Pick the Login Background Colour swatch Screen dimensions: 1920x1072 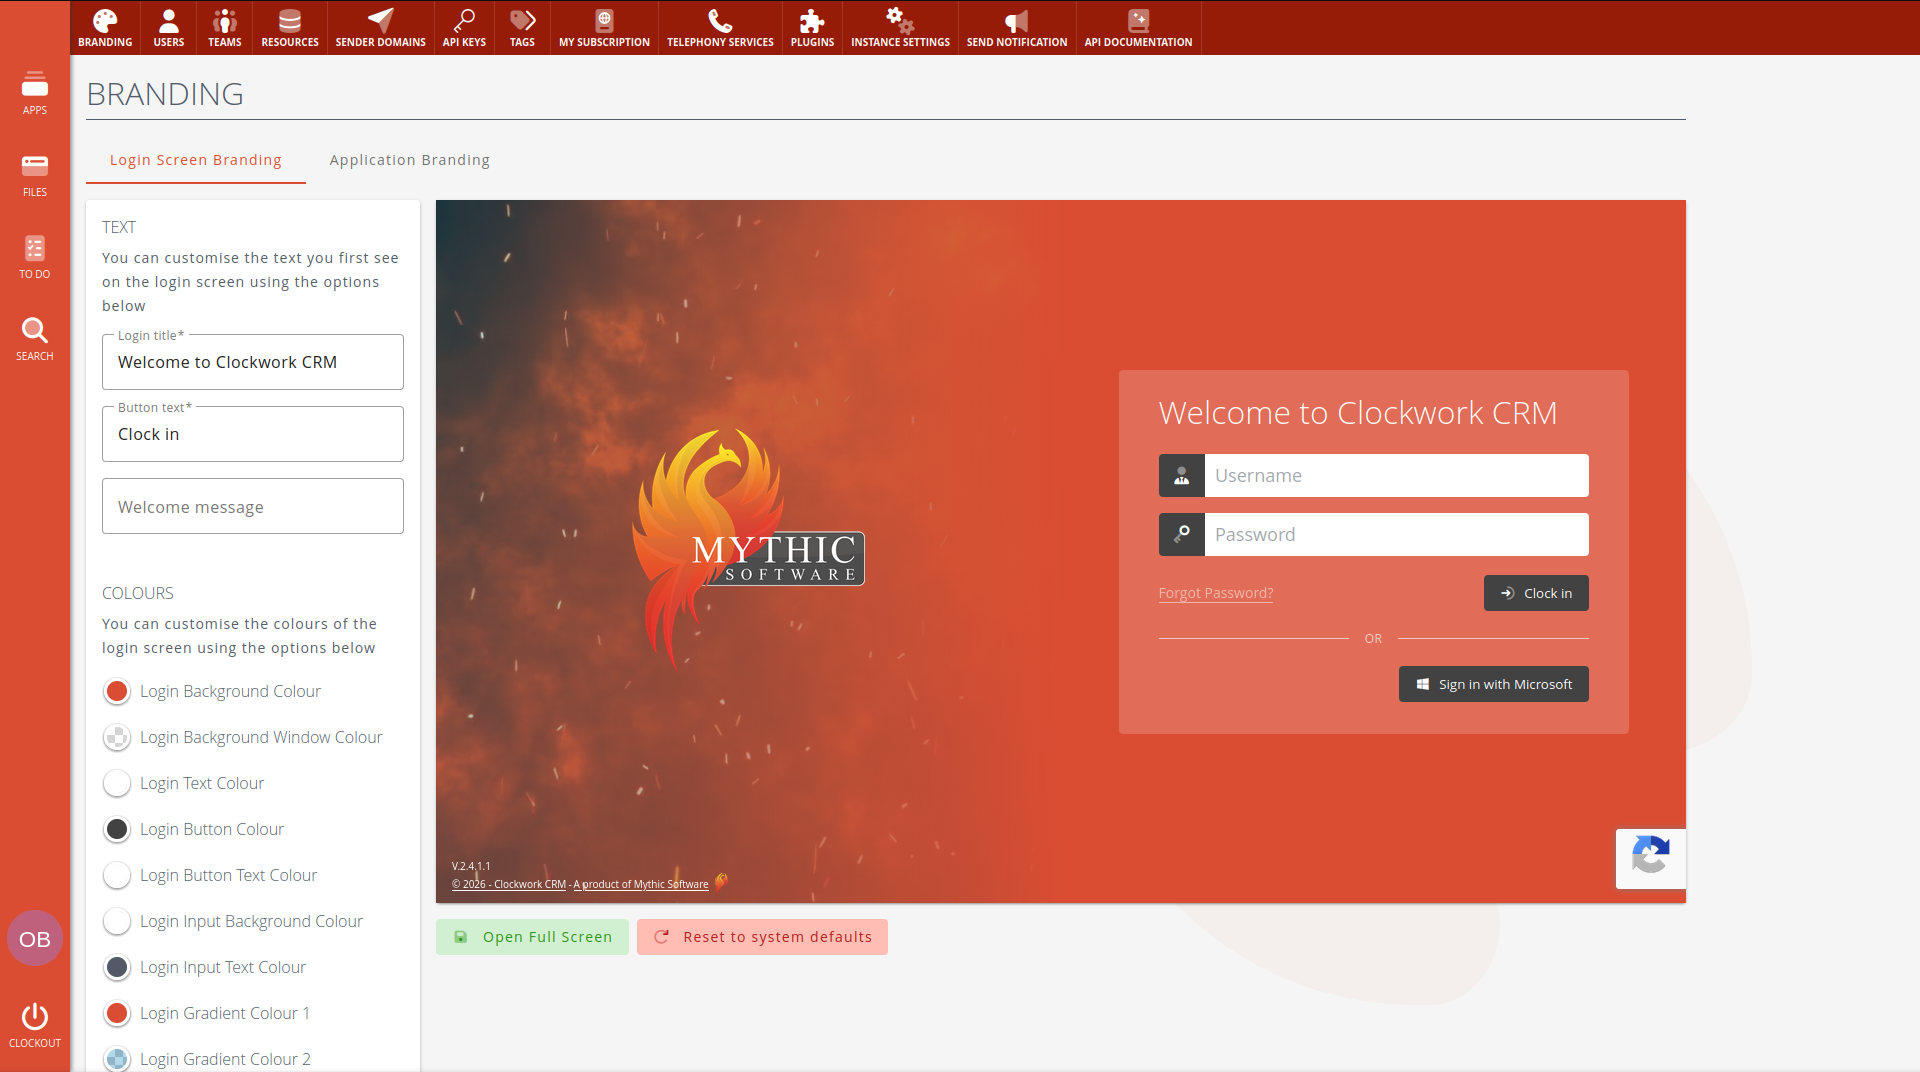(x=117, y=691)
